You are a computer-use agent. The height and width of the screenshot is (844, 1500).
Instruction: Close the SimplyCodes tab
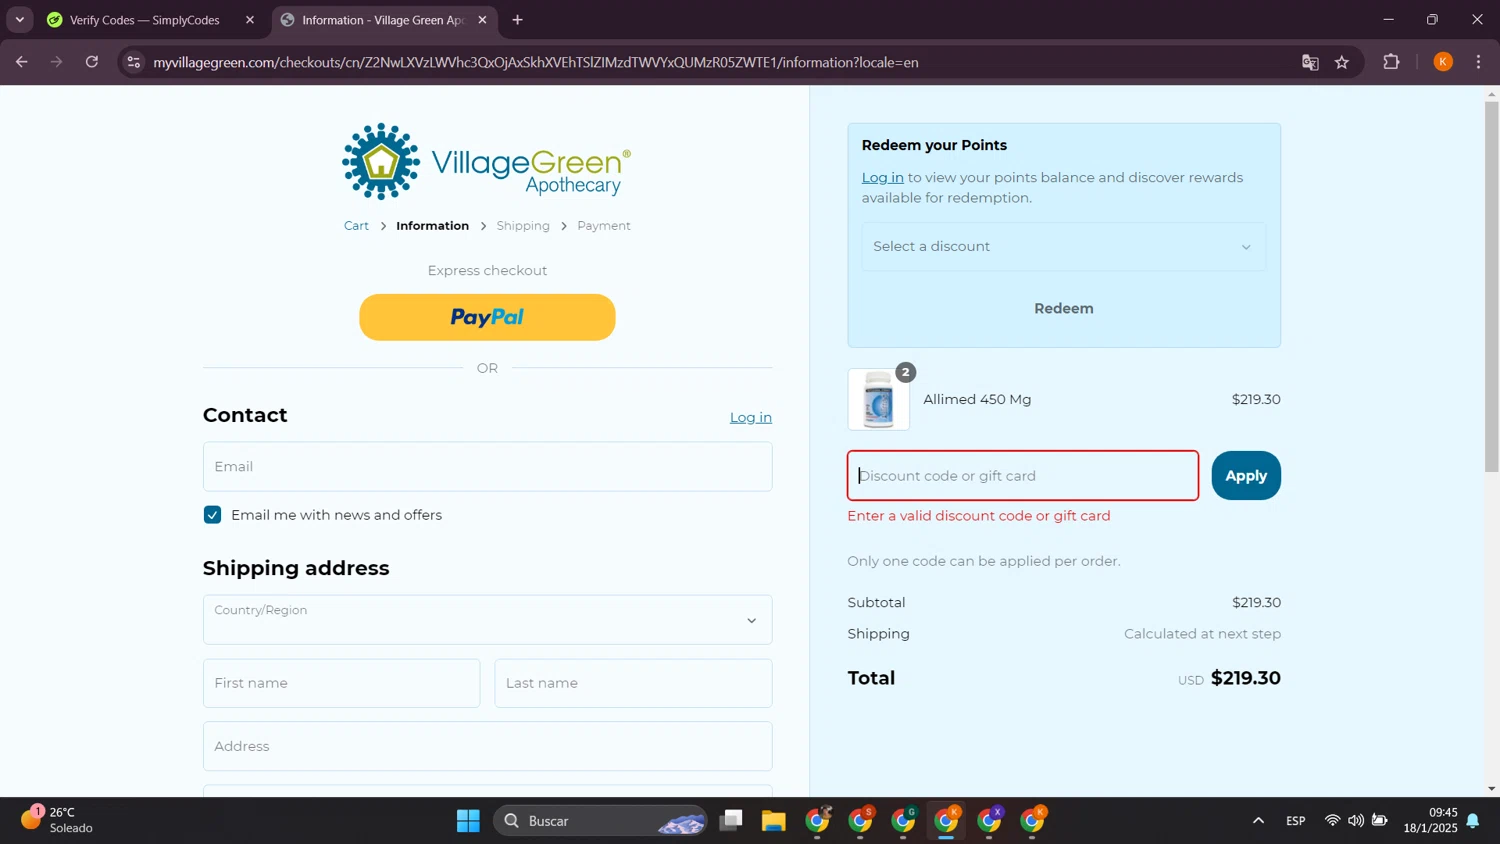tap(250, 20)
